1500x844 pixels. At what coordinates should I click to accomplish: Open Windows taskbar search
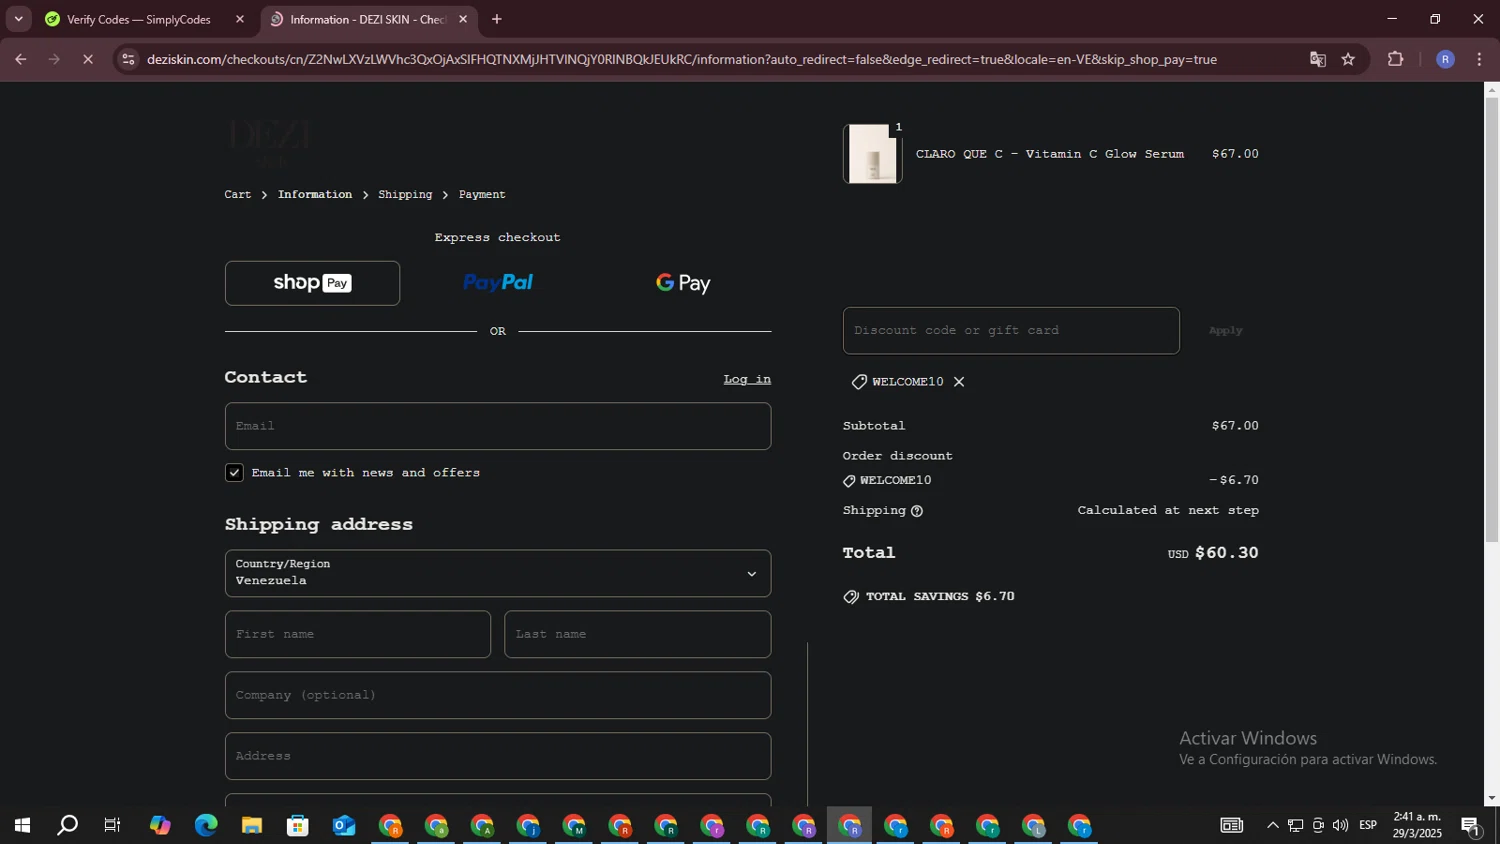point(68,825)
